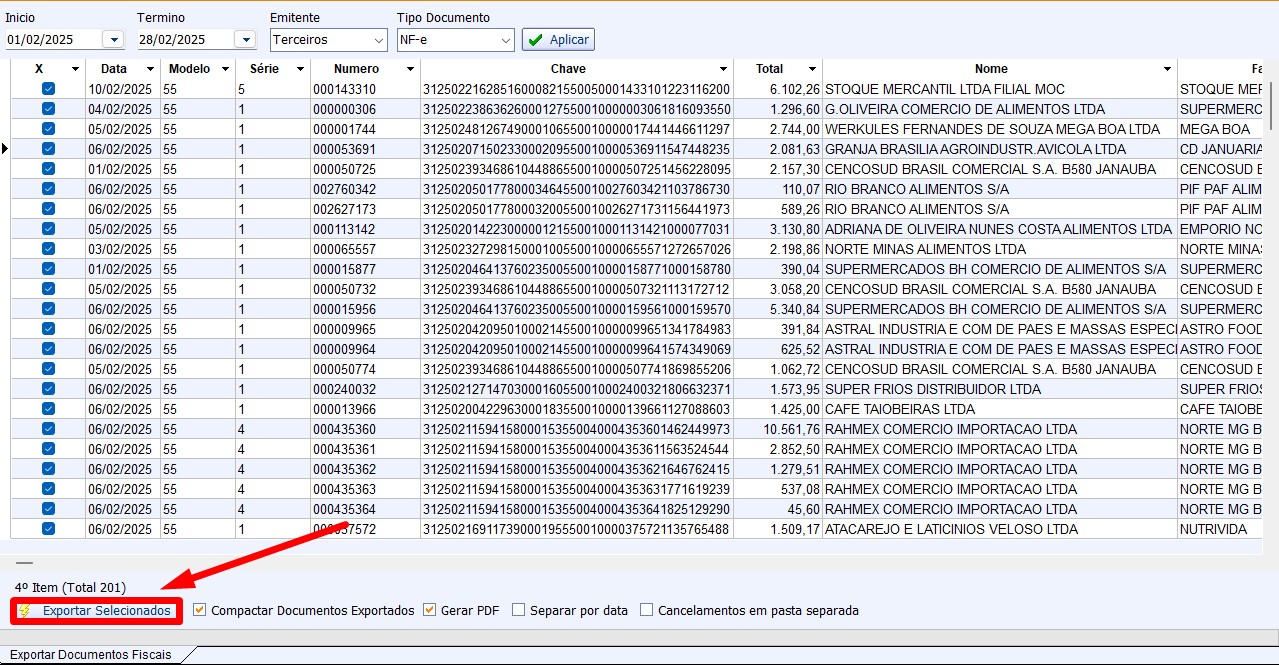Click the lightning bolt icon beside Exportar Selecionados

coord(24,611)
